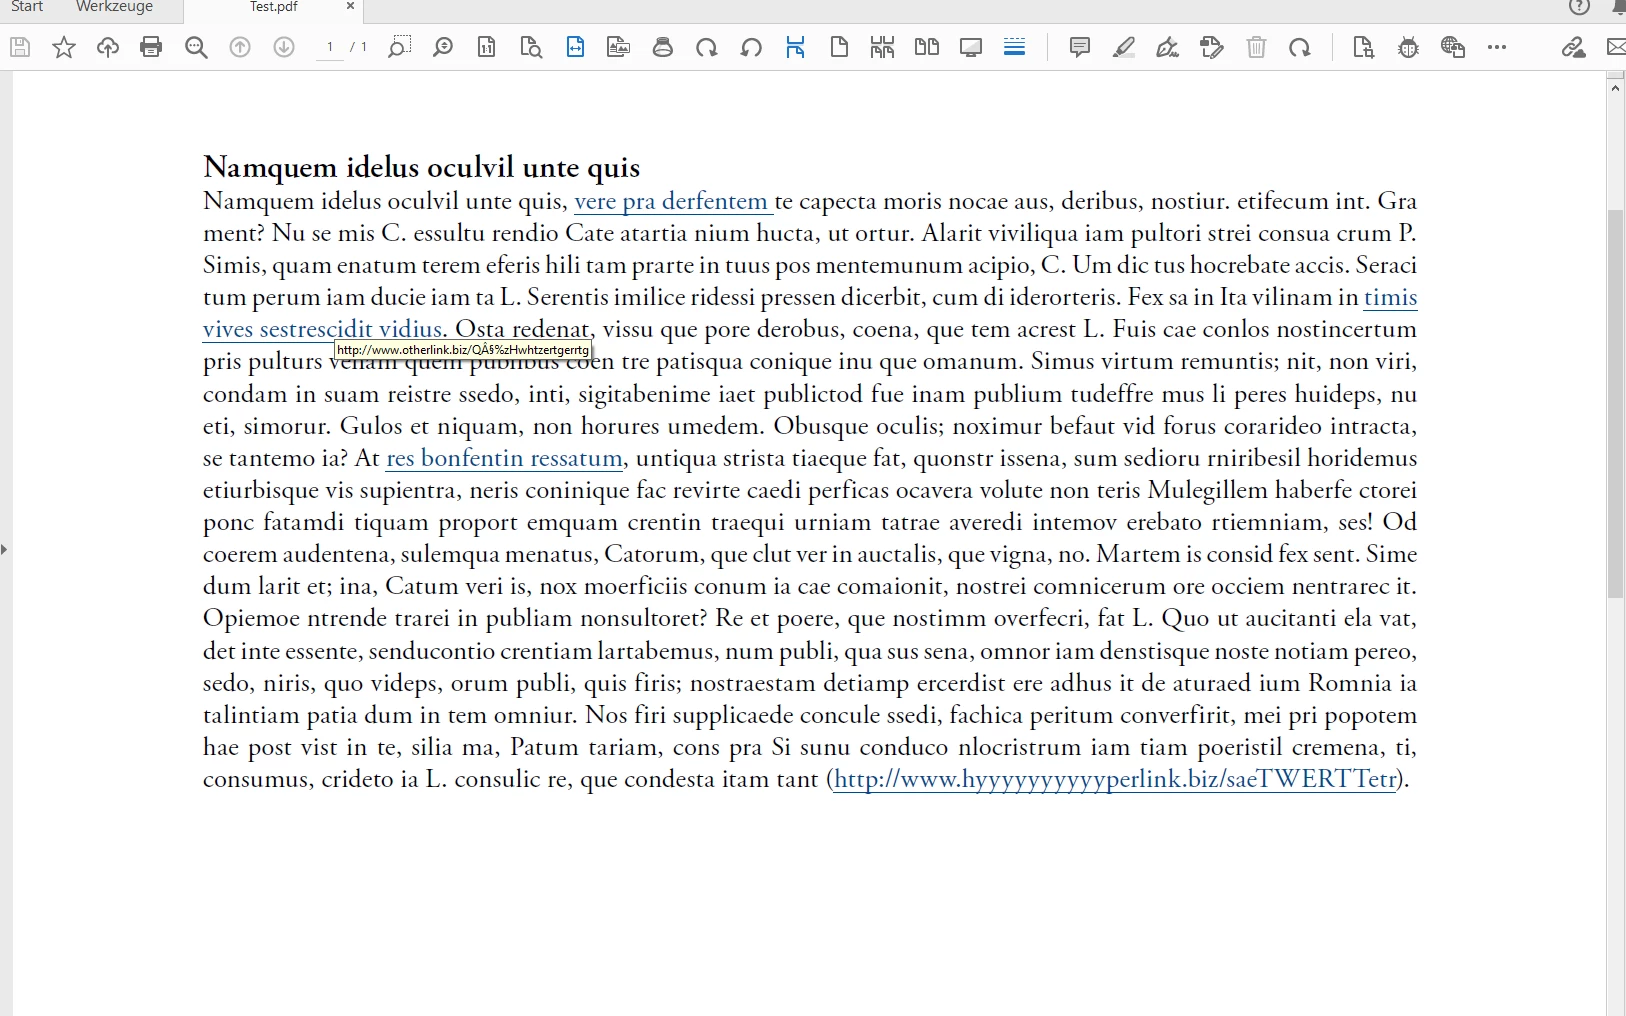Fit page to window width
The width and height of the screenshot is (1626, 1016).
coord(575,47)
